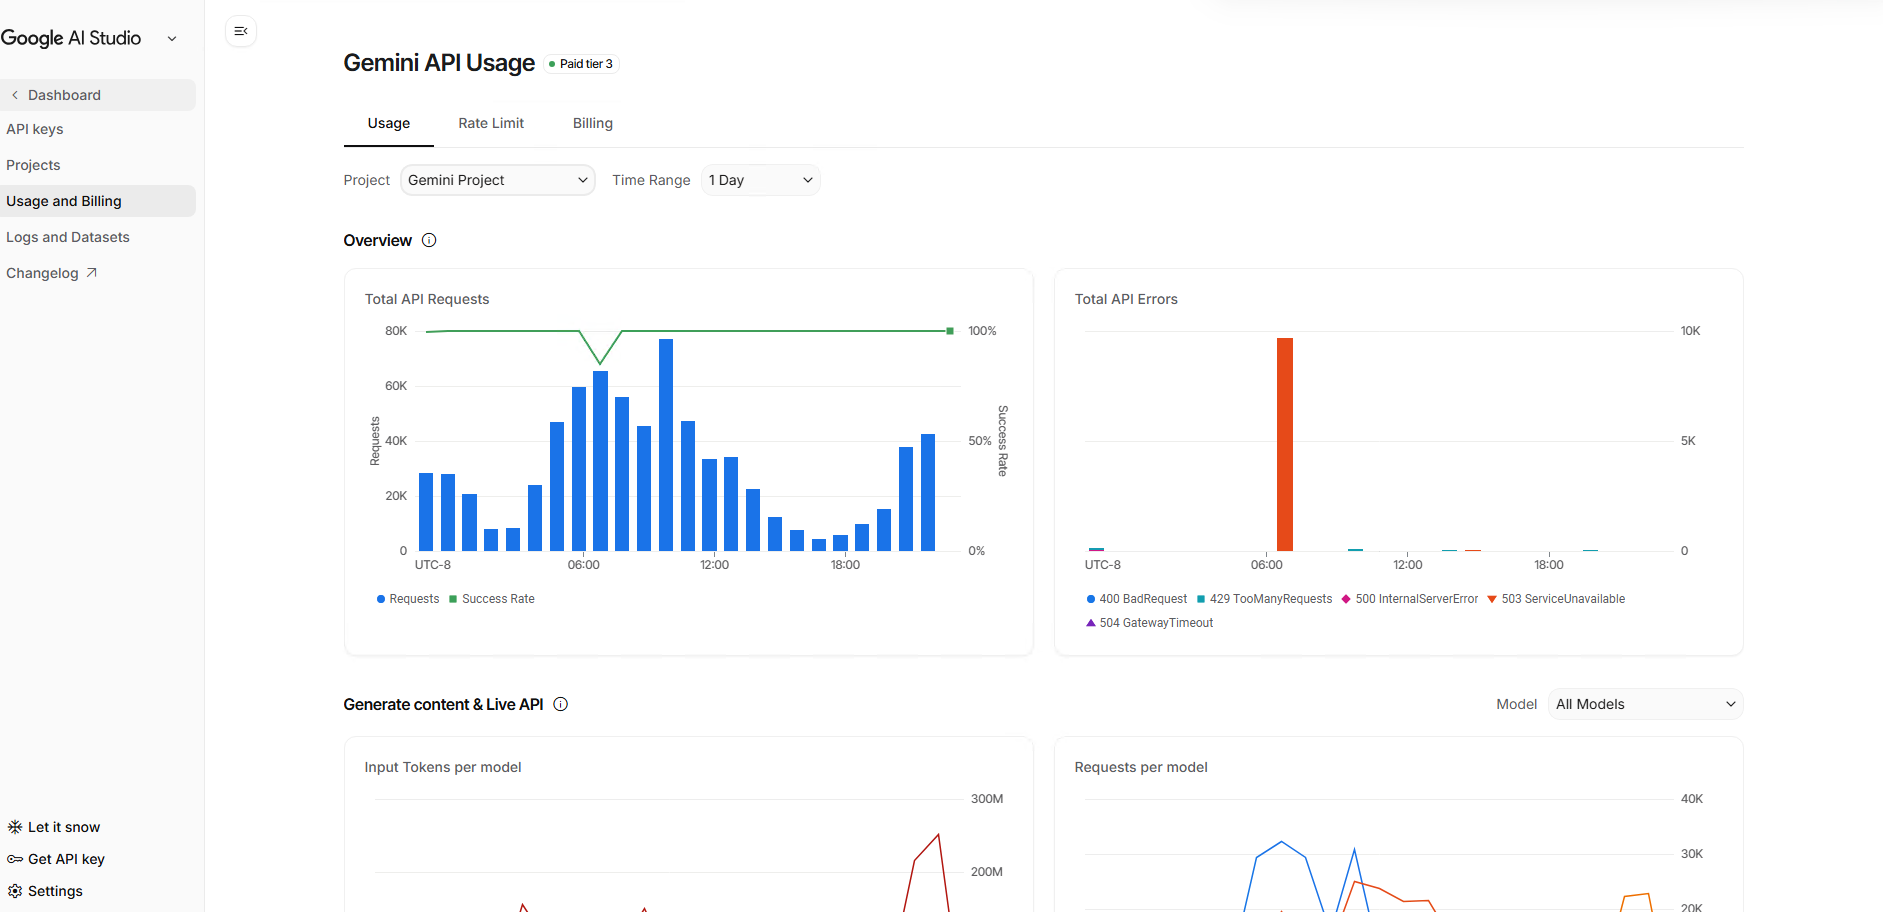Go back to Dashboard

pyautogui.click(x=98, y=95)
